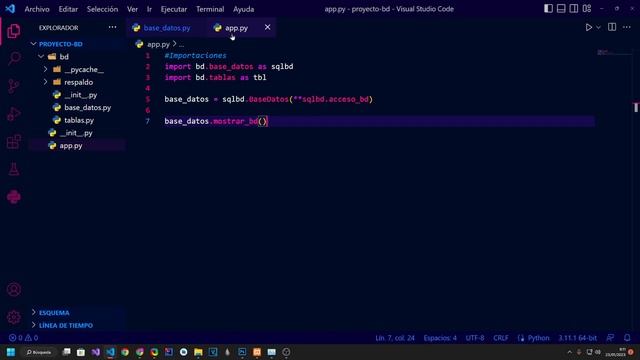Open the Ejecutar menu
This screenshot has width=640, height=360.
[x=173, y=9]
